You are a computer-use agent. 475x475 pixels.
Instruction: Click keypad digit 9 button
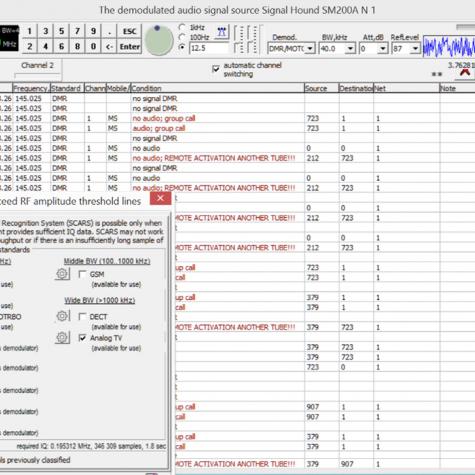click(94, 31)
